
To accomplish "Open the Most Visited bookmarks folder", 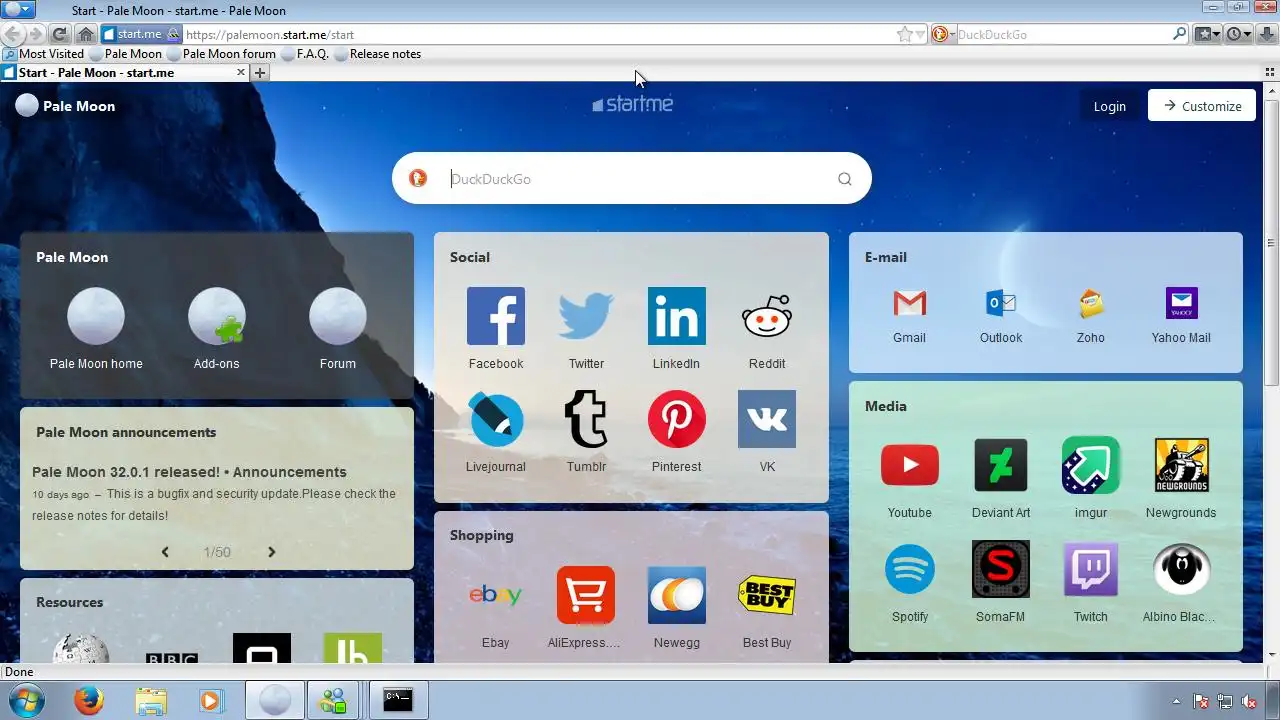I will [x=44, y=54].
